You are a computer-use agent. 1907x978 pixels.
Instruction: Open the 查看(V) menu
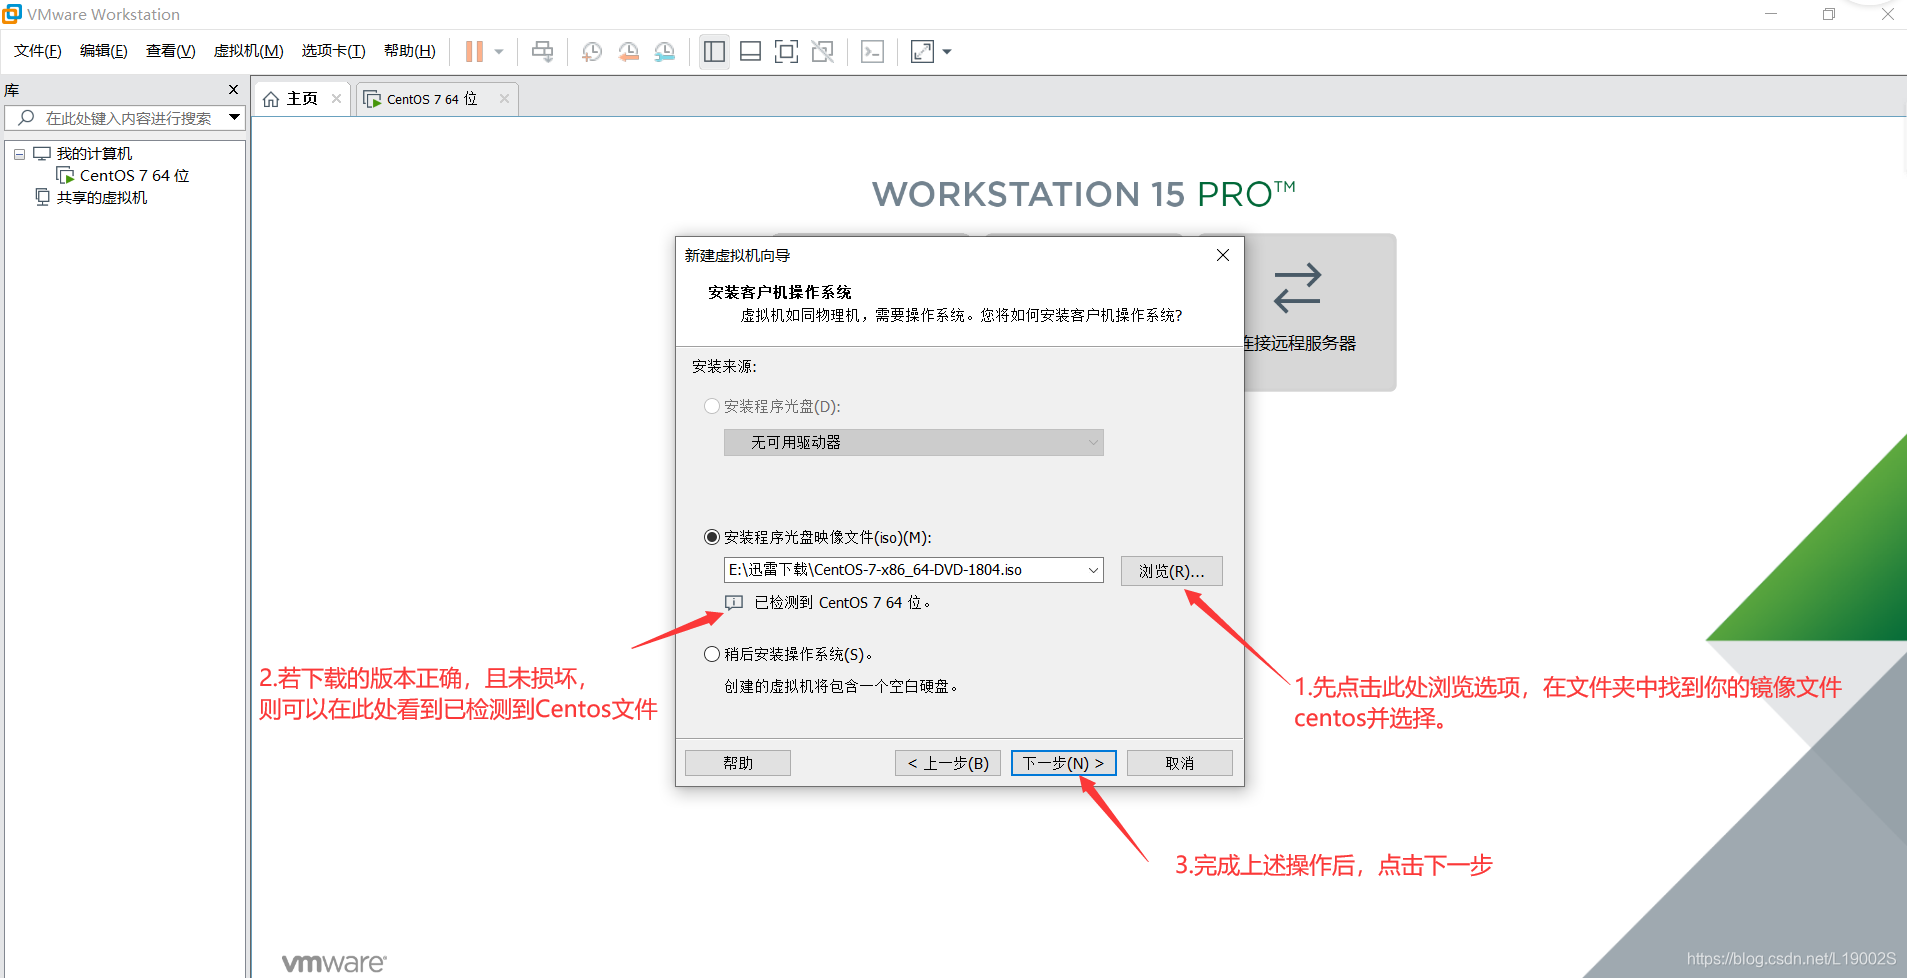171,51
